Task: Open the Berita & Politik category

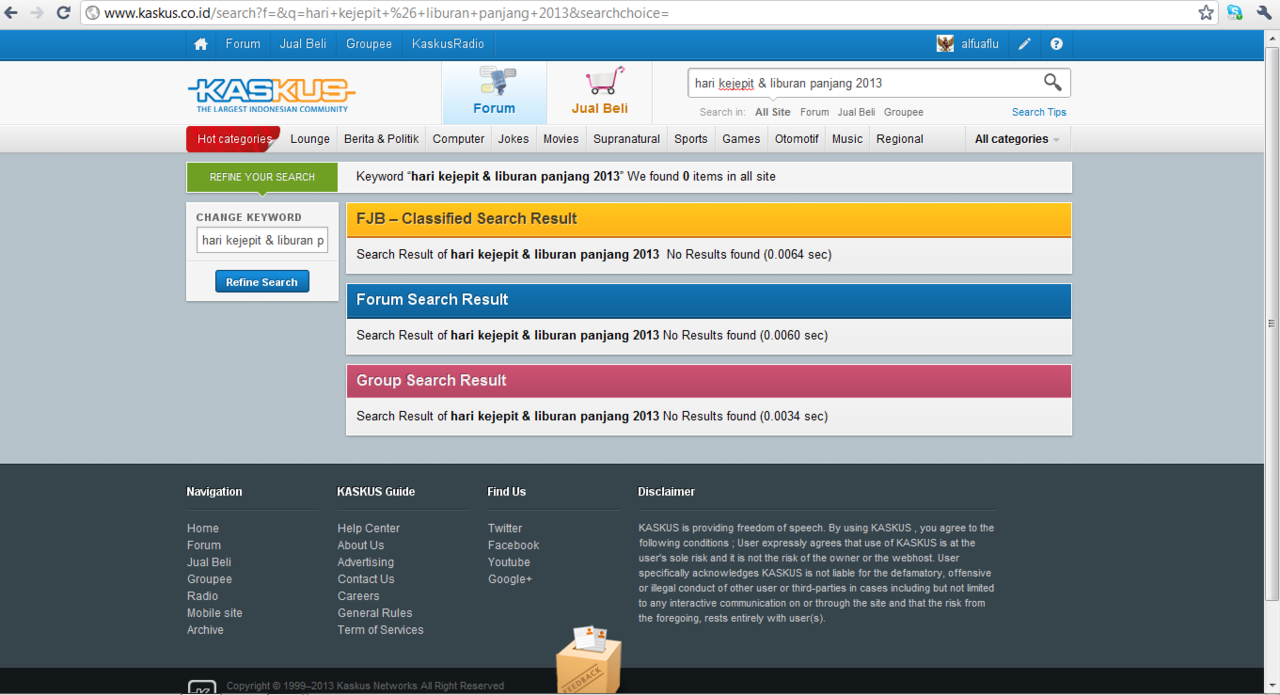Action: tap(381, 139)
